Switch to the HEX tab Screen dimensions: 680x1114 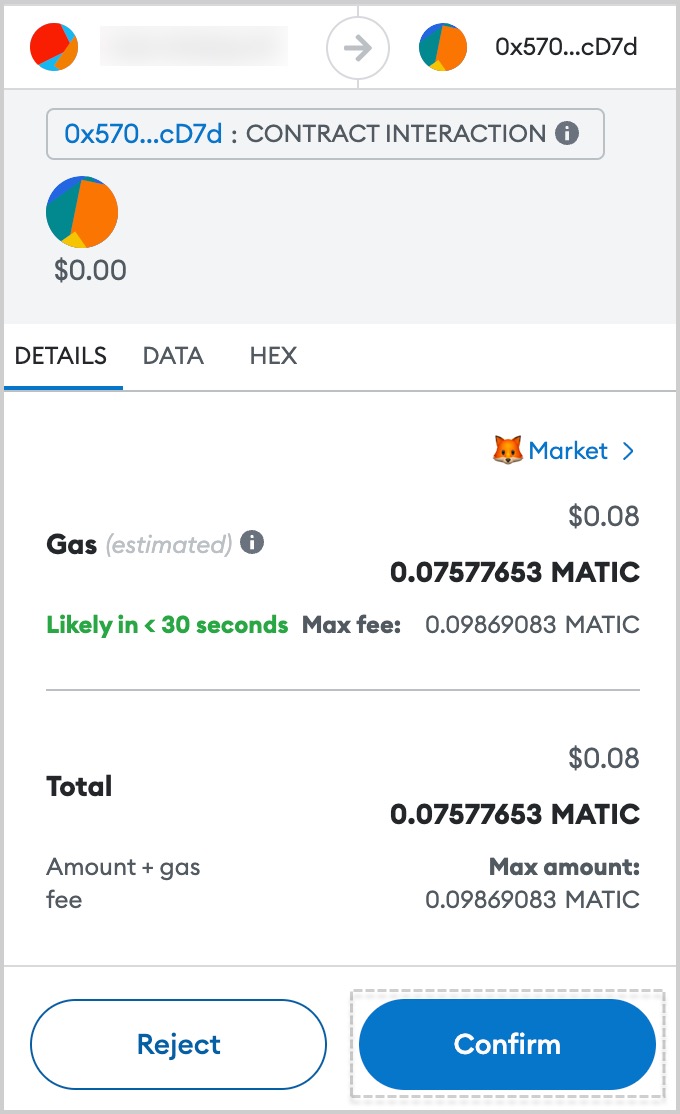(x=273, y=355)
